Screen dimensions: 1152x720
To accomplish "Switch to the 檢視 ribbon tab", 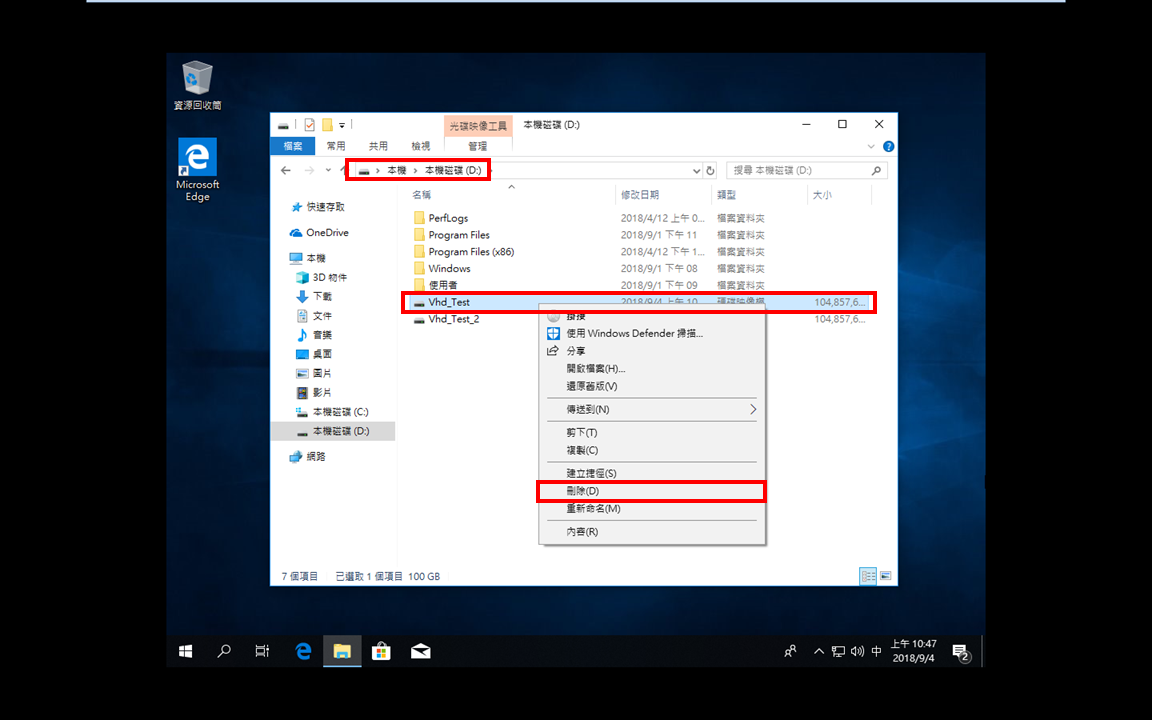I will (x=421, y=146).
